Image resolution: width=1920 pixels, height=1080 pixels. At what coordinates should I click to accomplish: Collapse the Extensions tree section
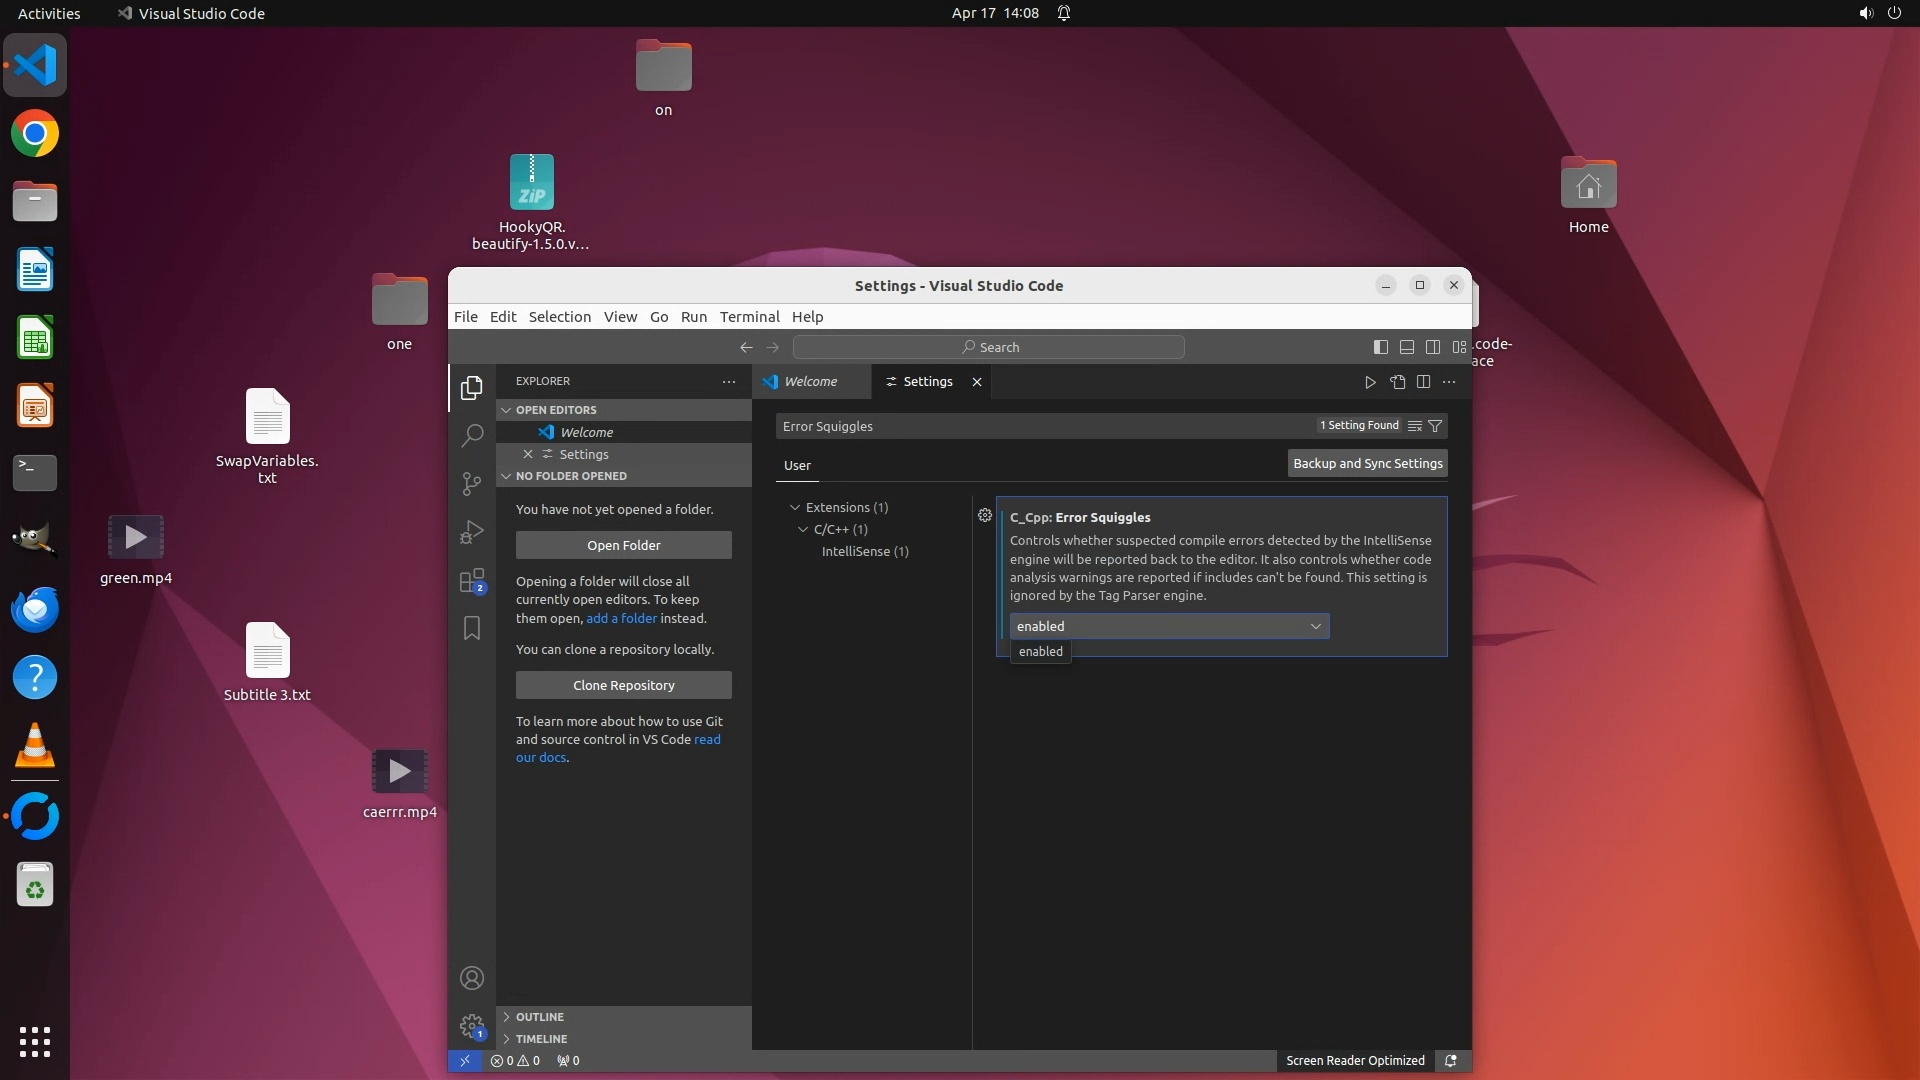pyautogui.click(x=796, y=508)
